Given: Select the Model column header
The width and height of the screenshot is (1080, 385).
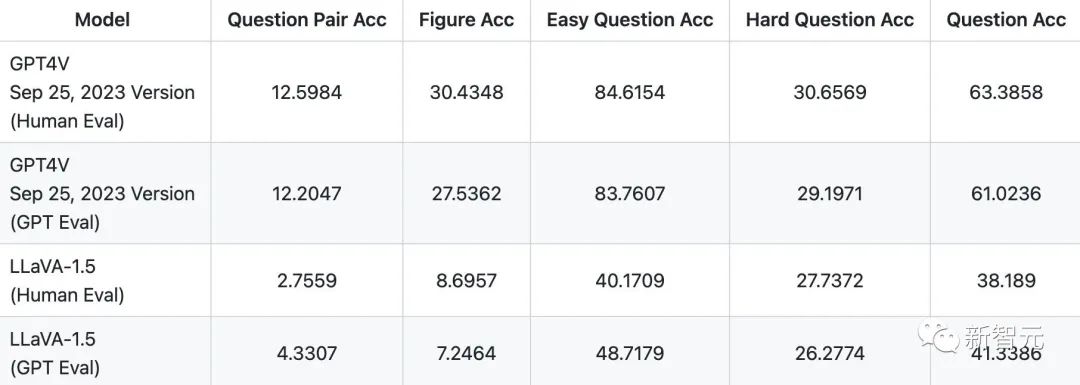Looking at the screenshot, I should (103, 20).
